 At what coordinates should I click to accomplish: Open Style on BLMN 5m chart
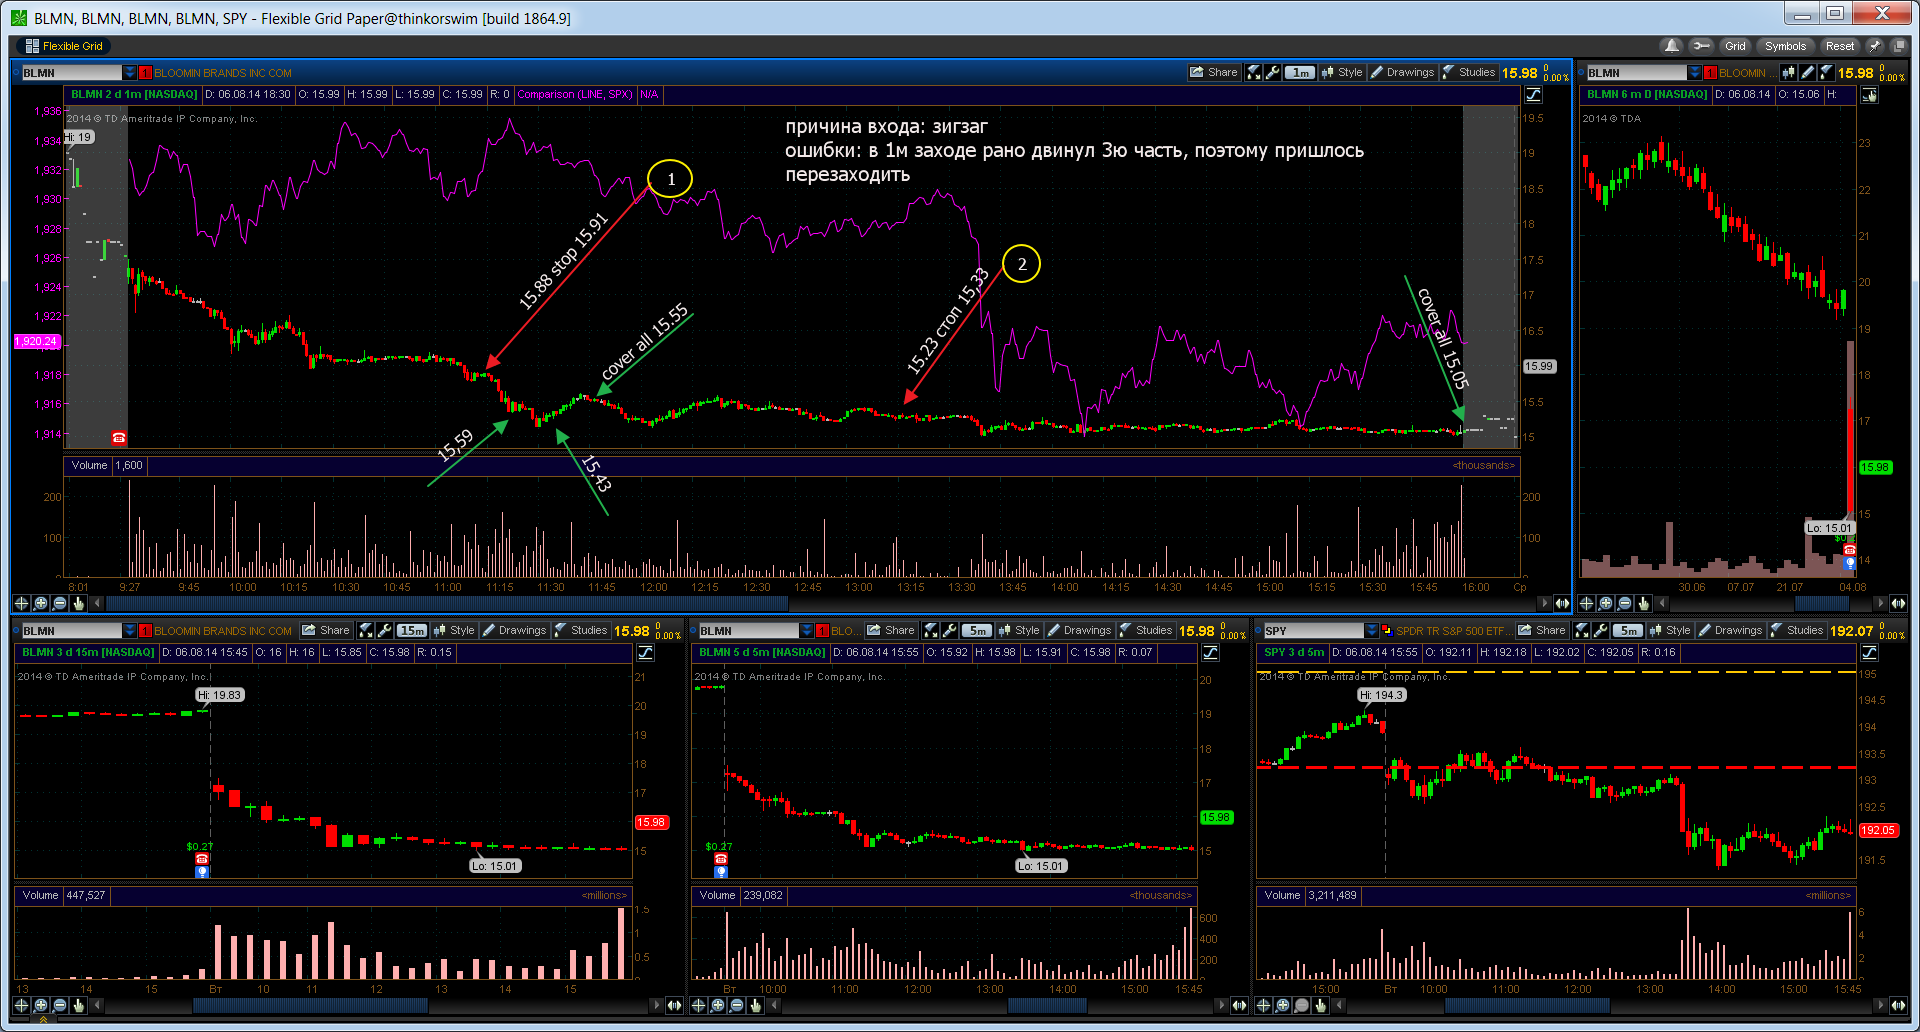(x=1019, y=630)
